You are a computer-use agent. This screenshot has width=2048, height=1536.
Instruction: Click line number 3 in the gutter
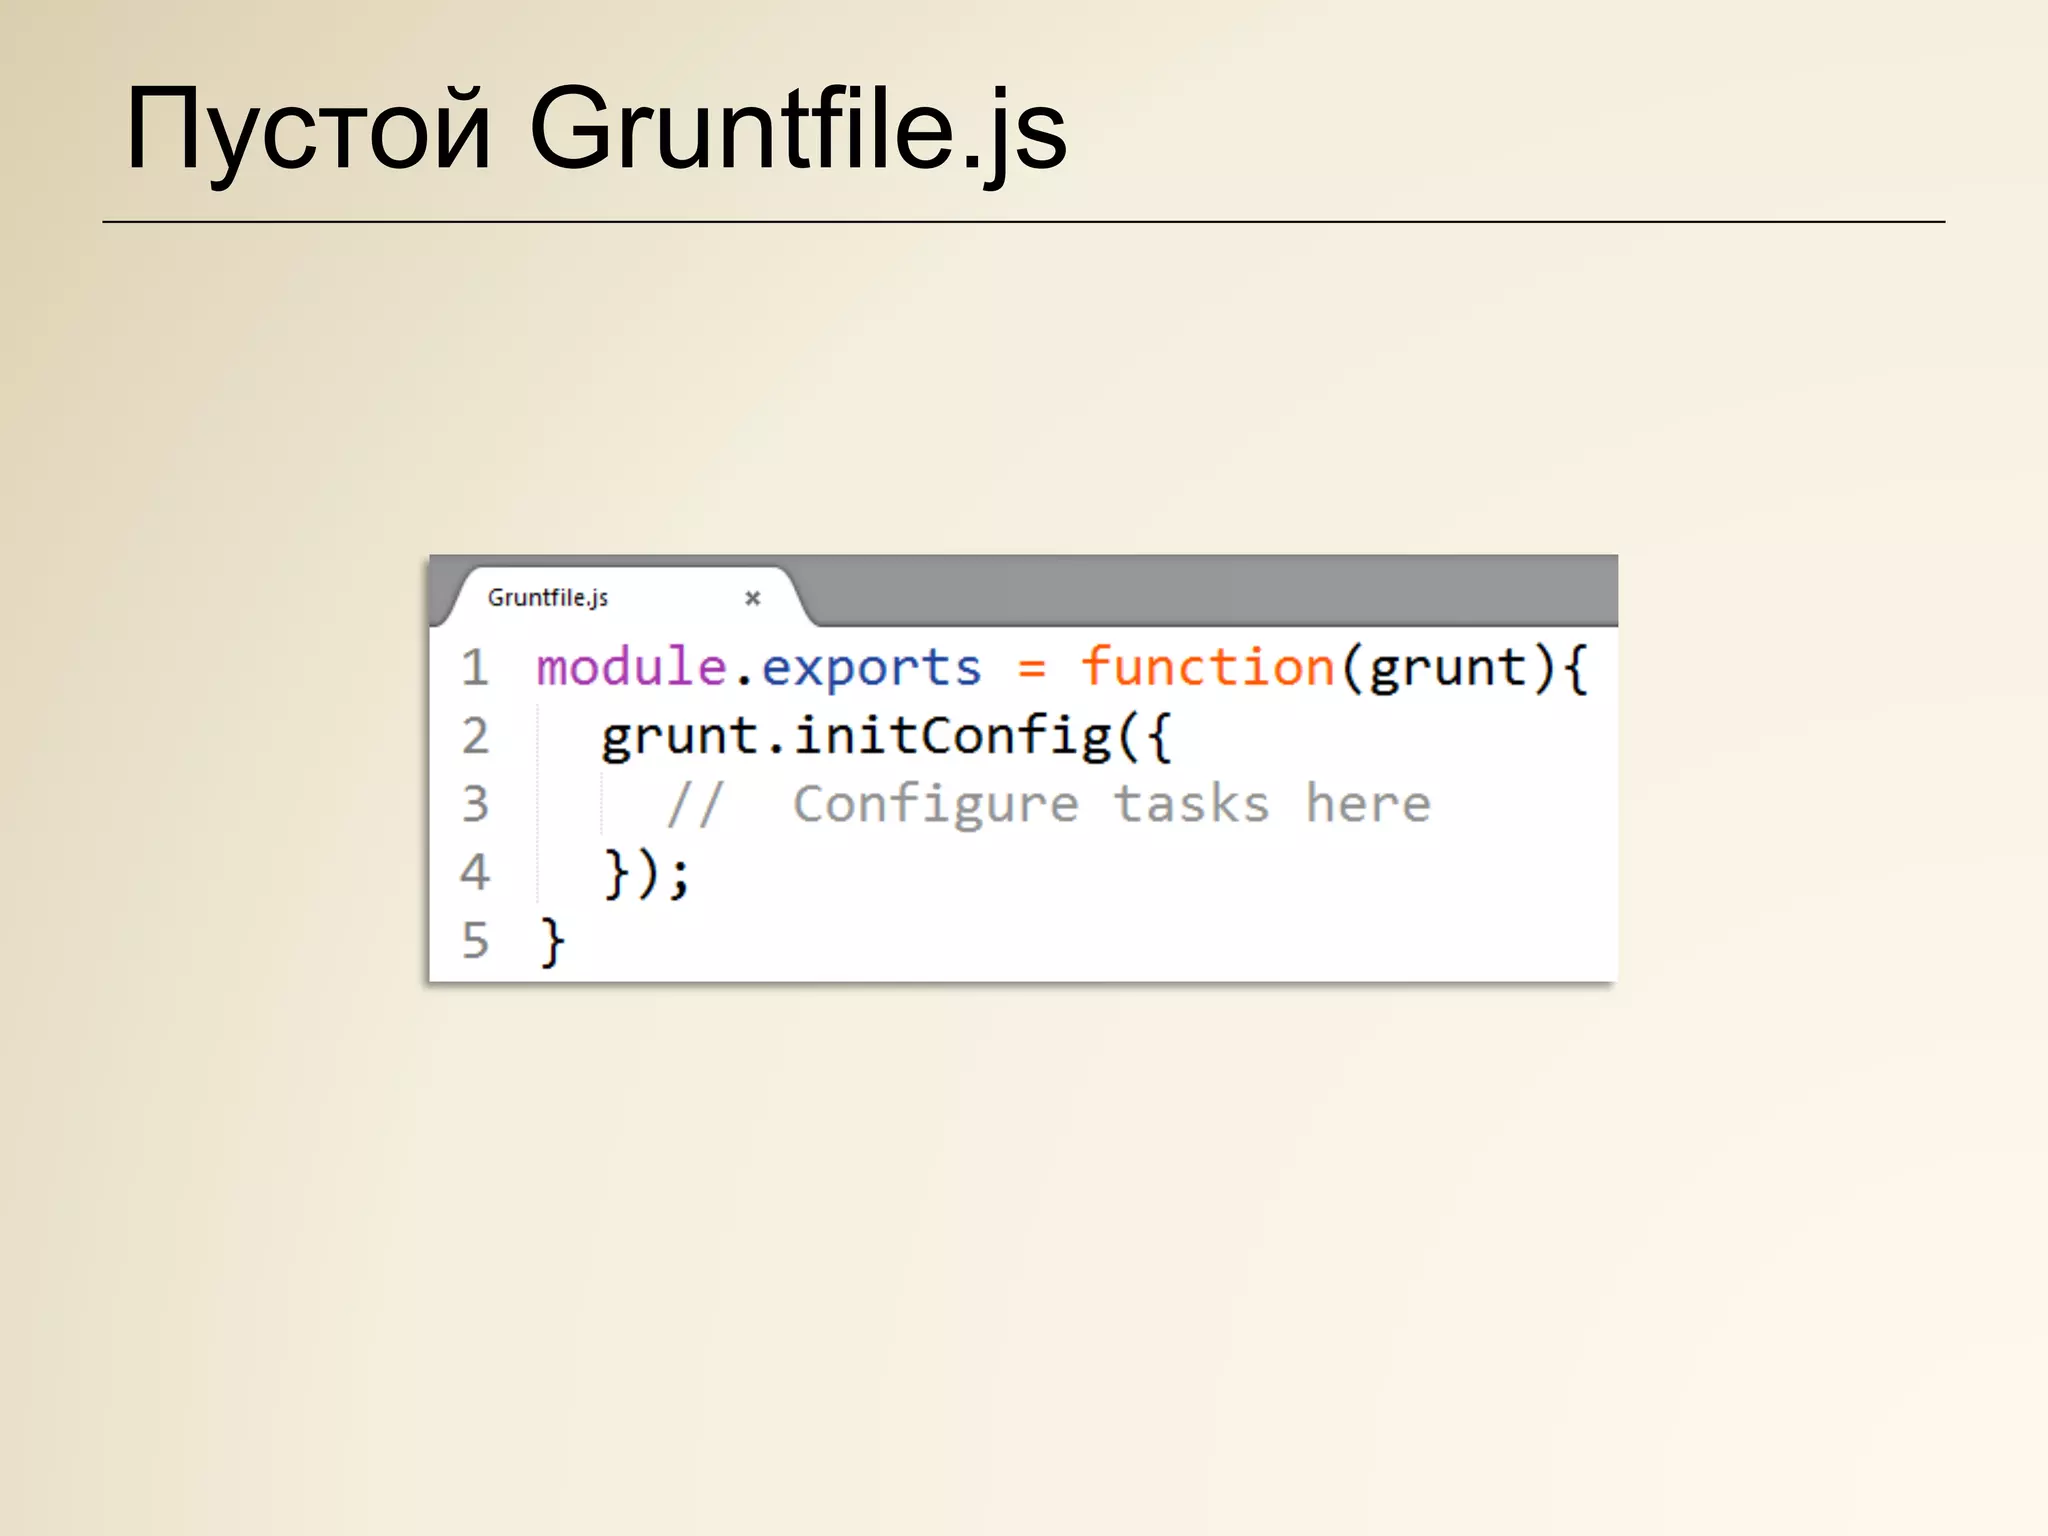(x=475, y=804)
